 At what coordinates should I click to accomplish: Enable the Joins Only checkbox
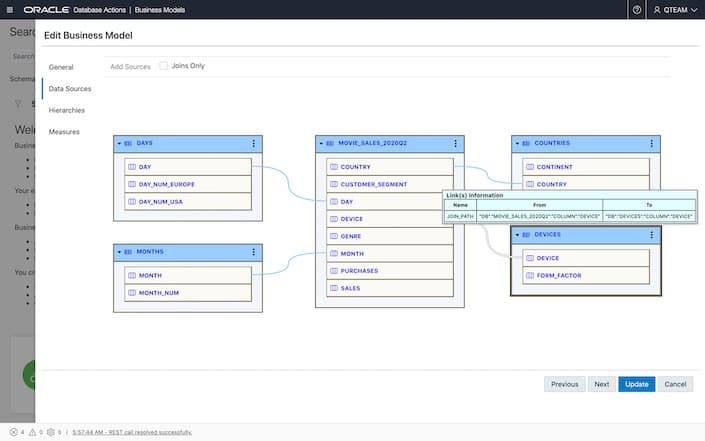pyautogui.click(x=164, y=66)
